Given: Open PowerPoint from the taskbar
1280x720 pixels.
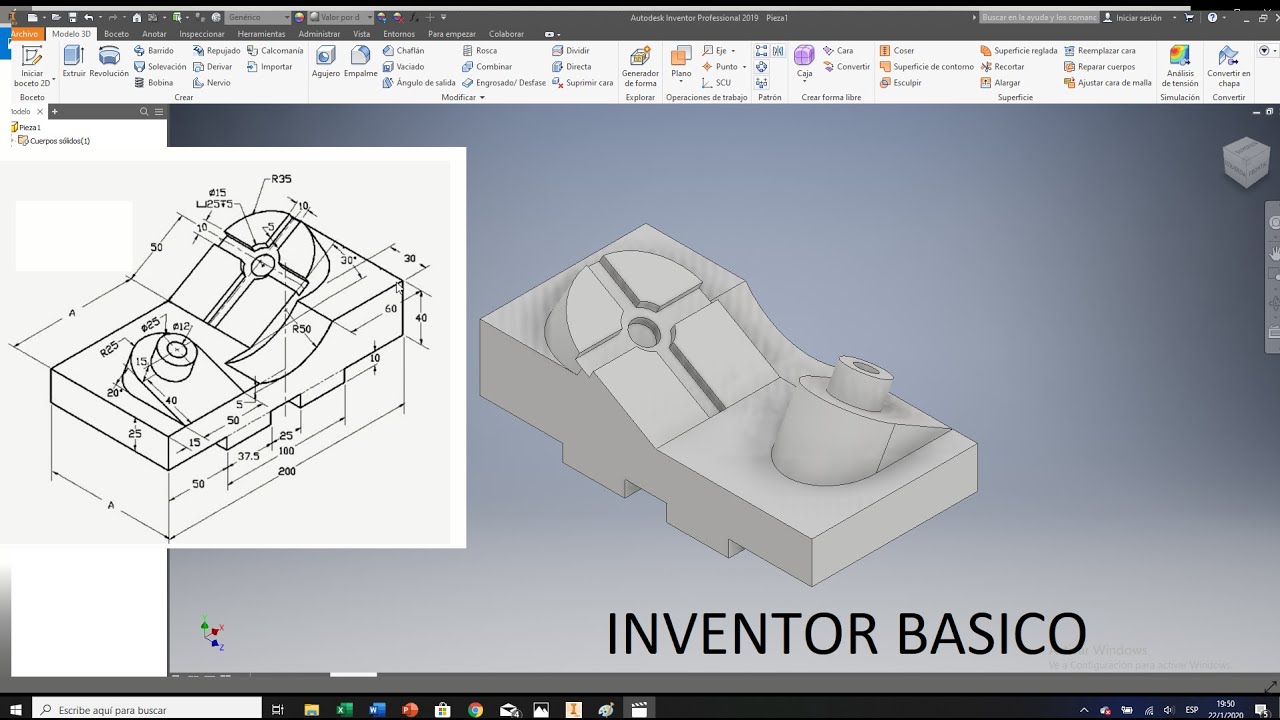Looking at the screenshot, I should [x=409, y=709].
